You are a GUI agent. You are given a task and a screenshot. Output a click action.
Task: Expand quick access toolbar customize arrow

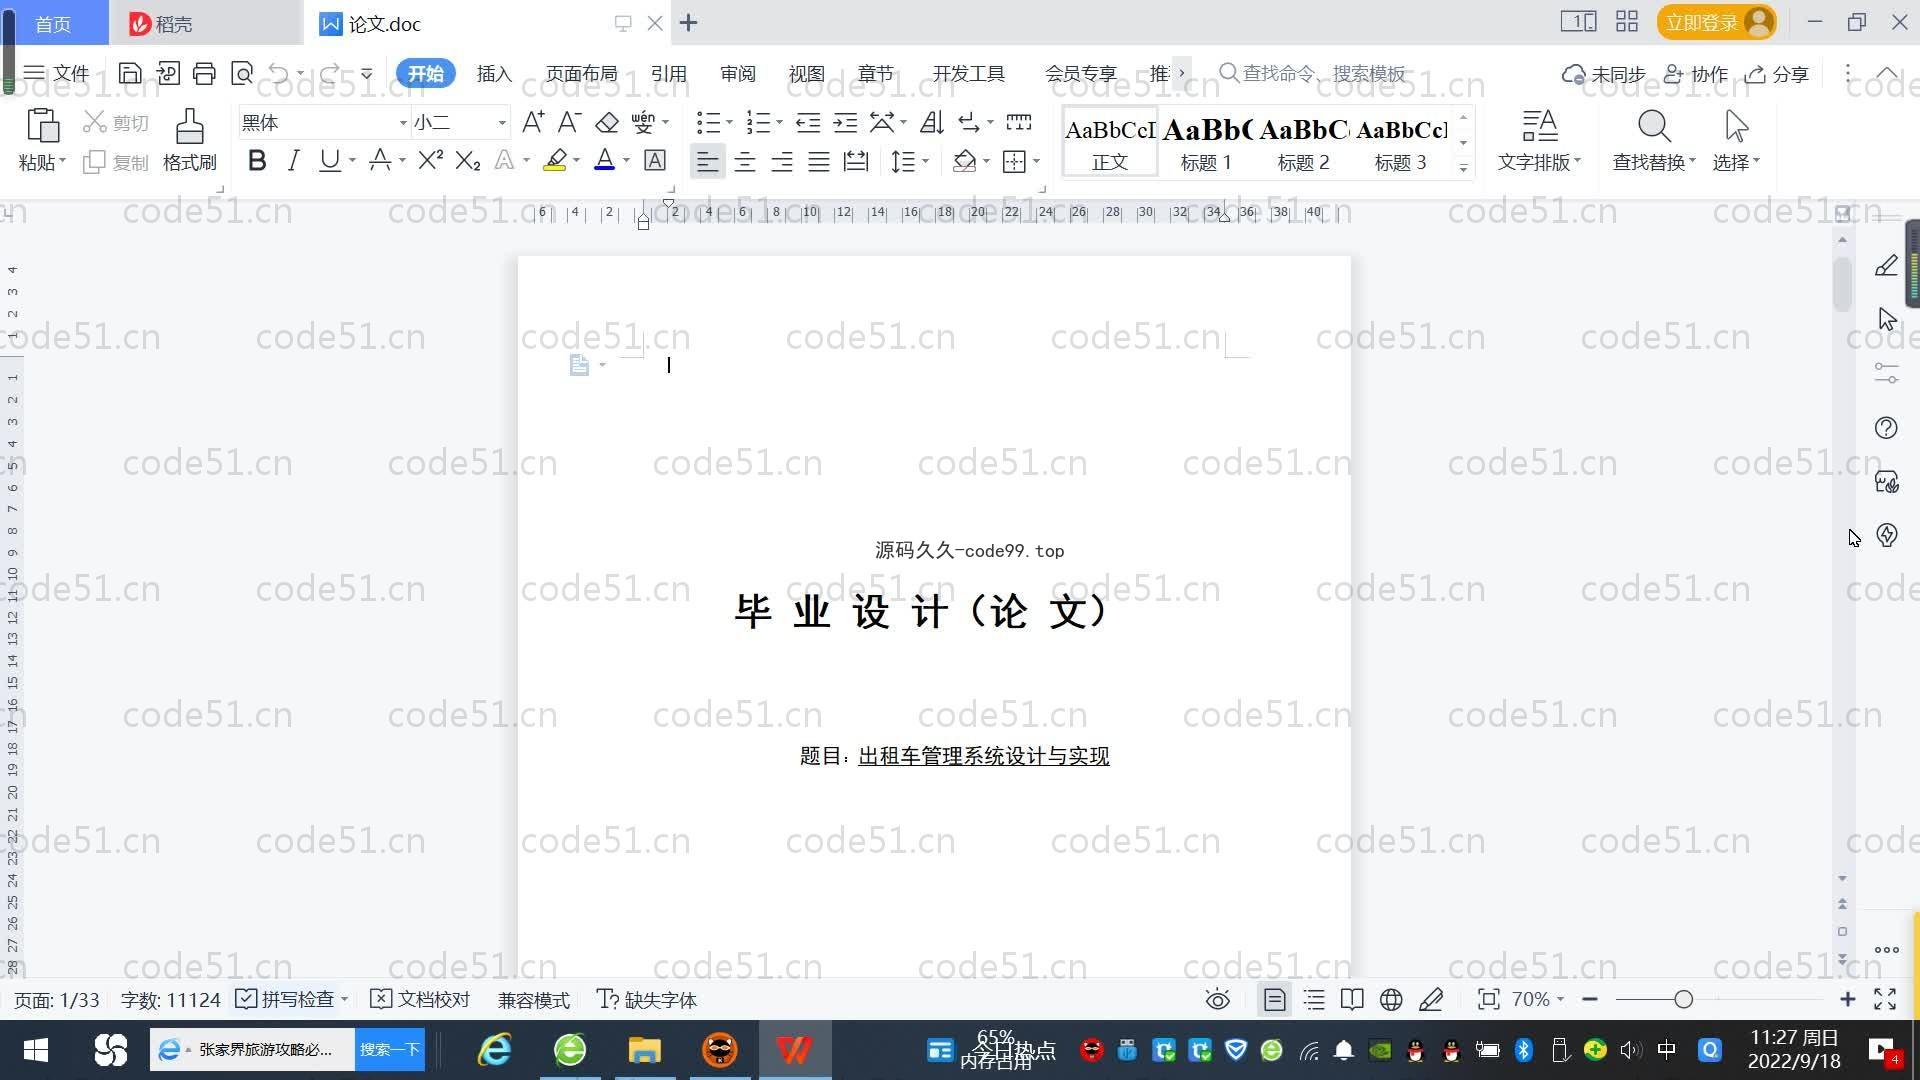click(367, 73)
